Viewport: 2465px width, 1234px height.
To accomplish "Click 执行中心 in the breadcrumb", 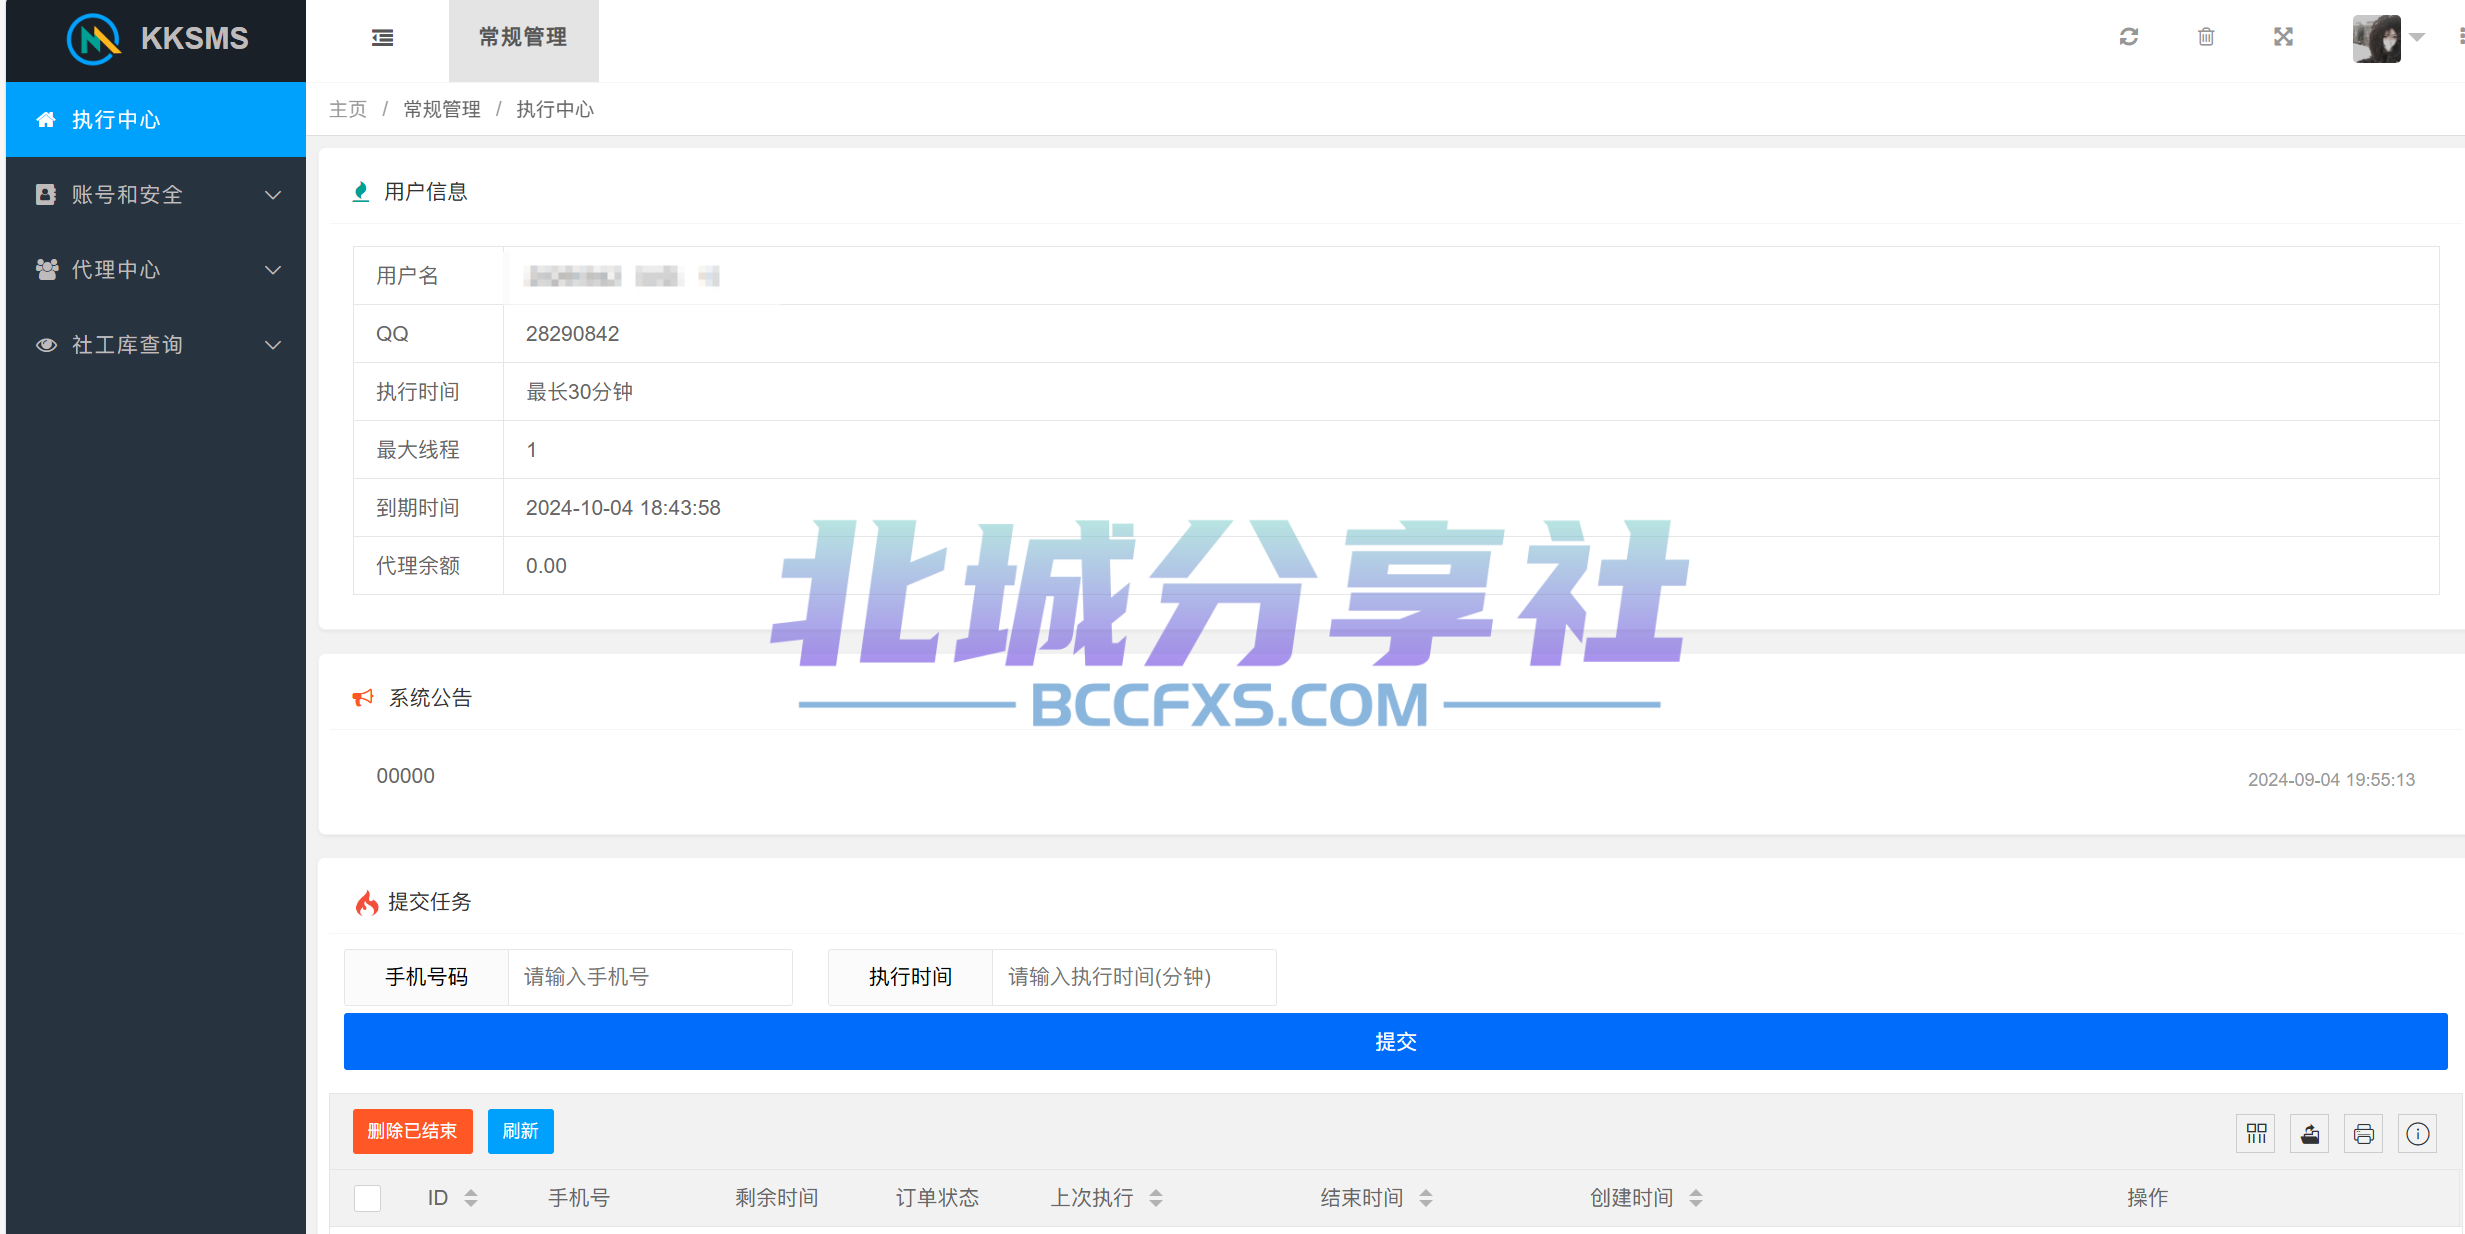I will [555, 109].
